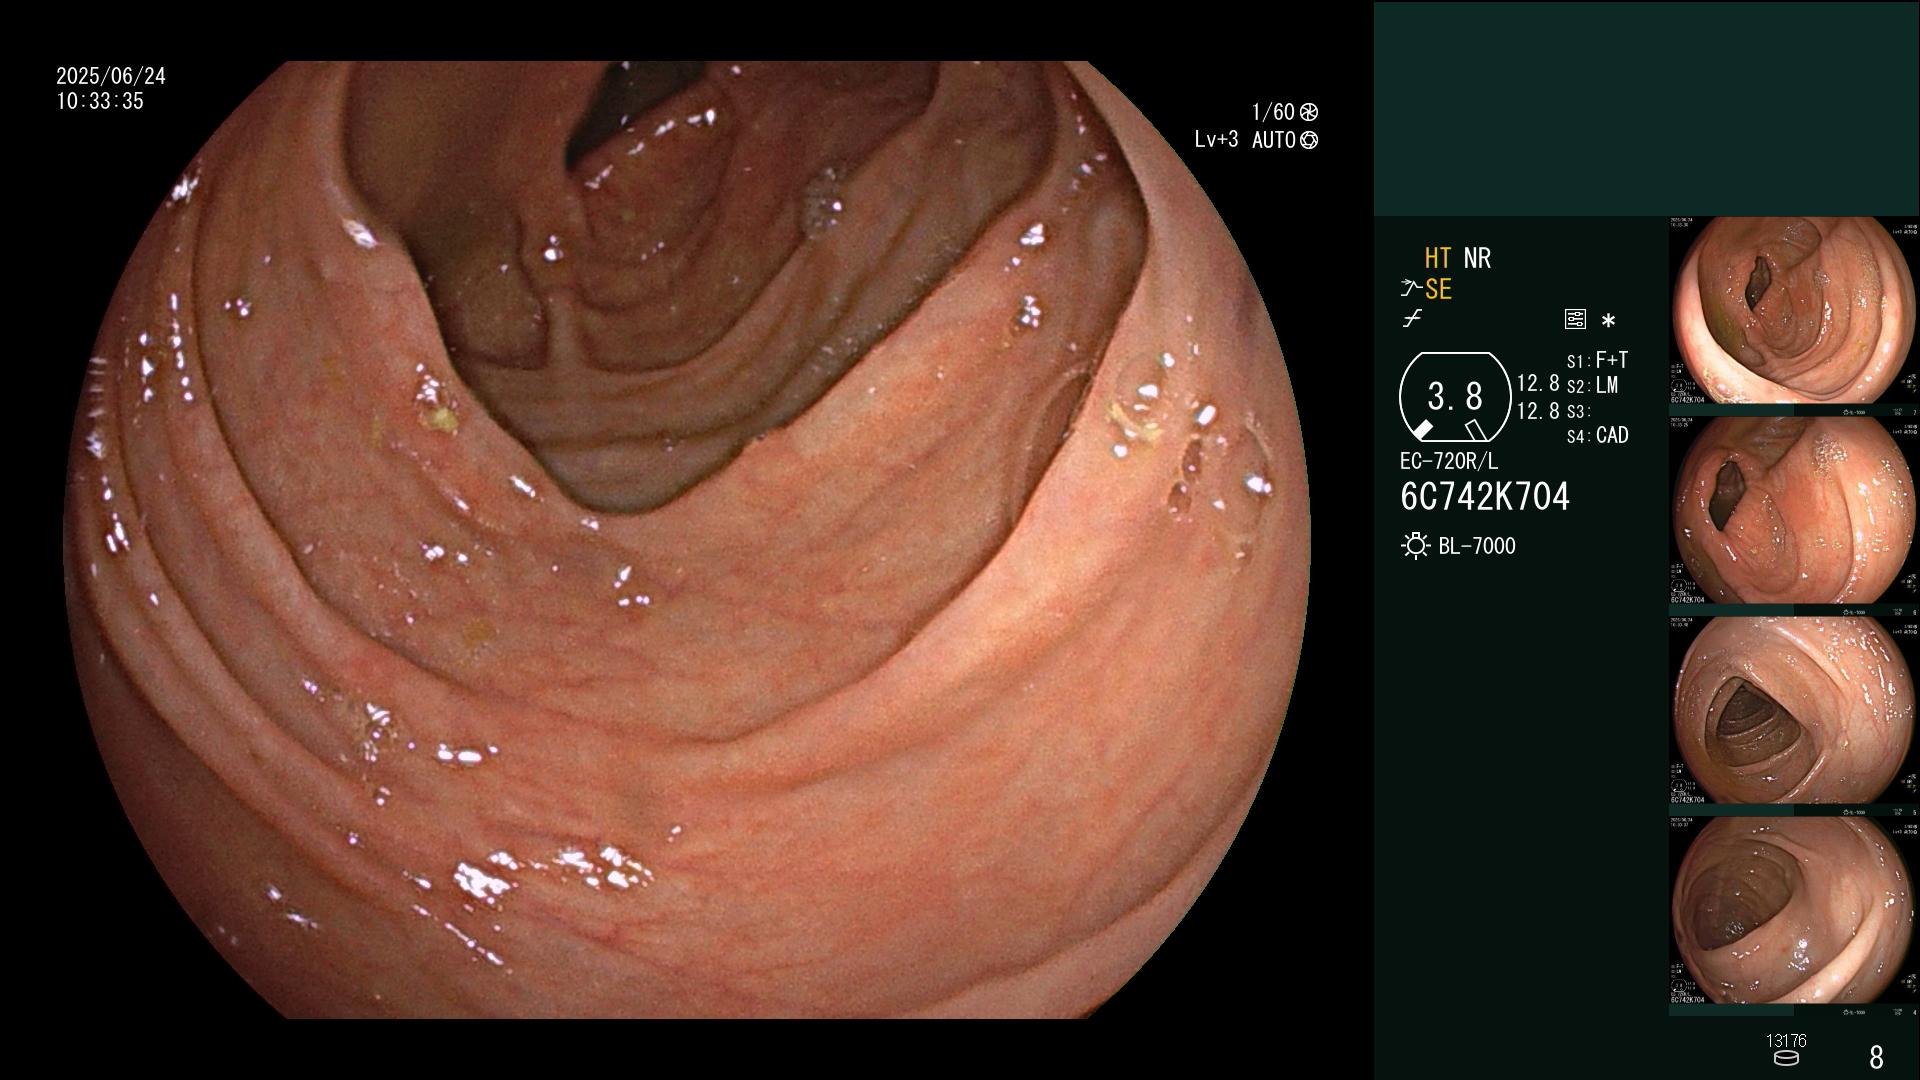The height and width of the screenshot is (1080, 1920).
Task: Open the third captured thumbnail image
Action: 1794,711
